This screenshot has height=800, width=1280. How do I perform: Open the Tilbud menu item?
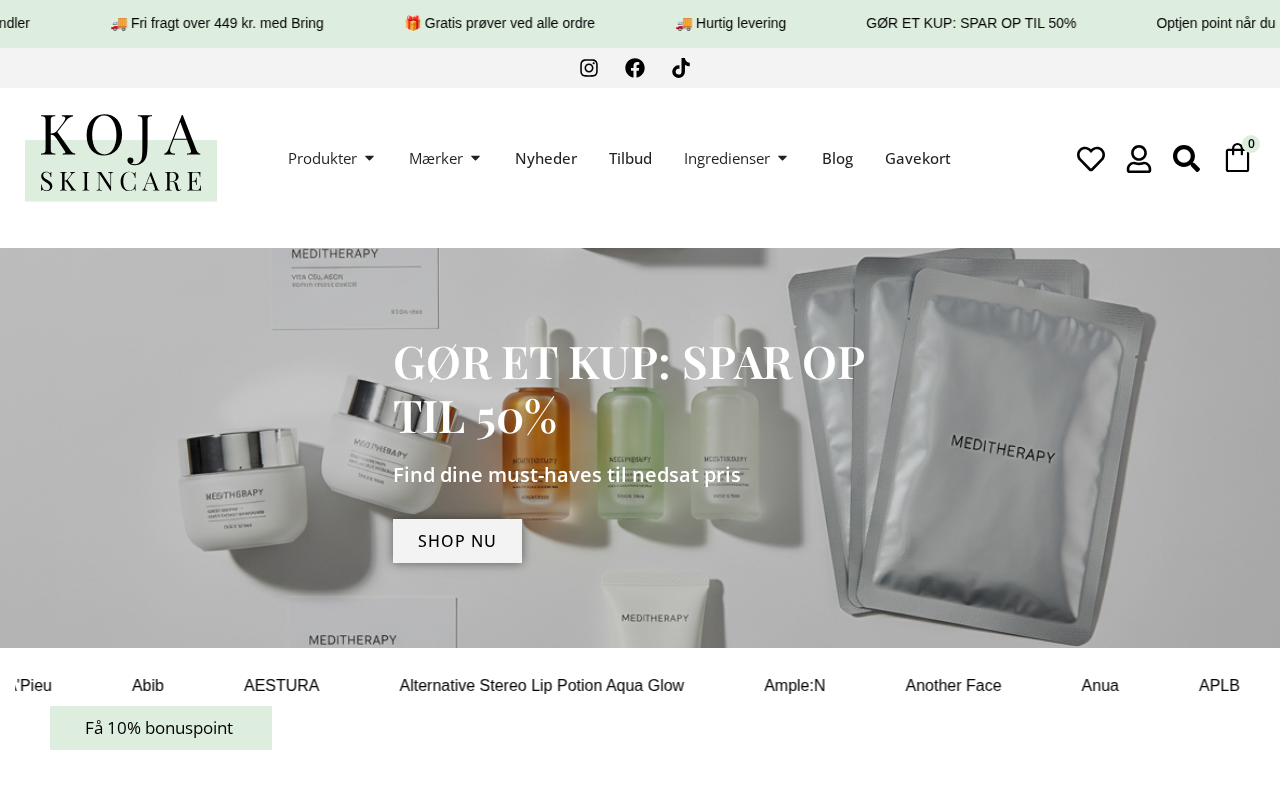point(630,158)
